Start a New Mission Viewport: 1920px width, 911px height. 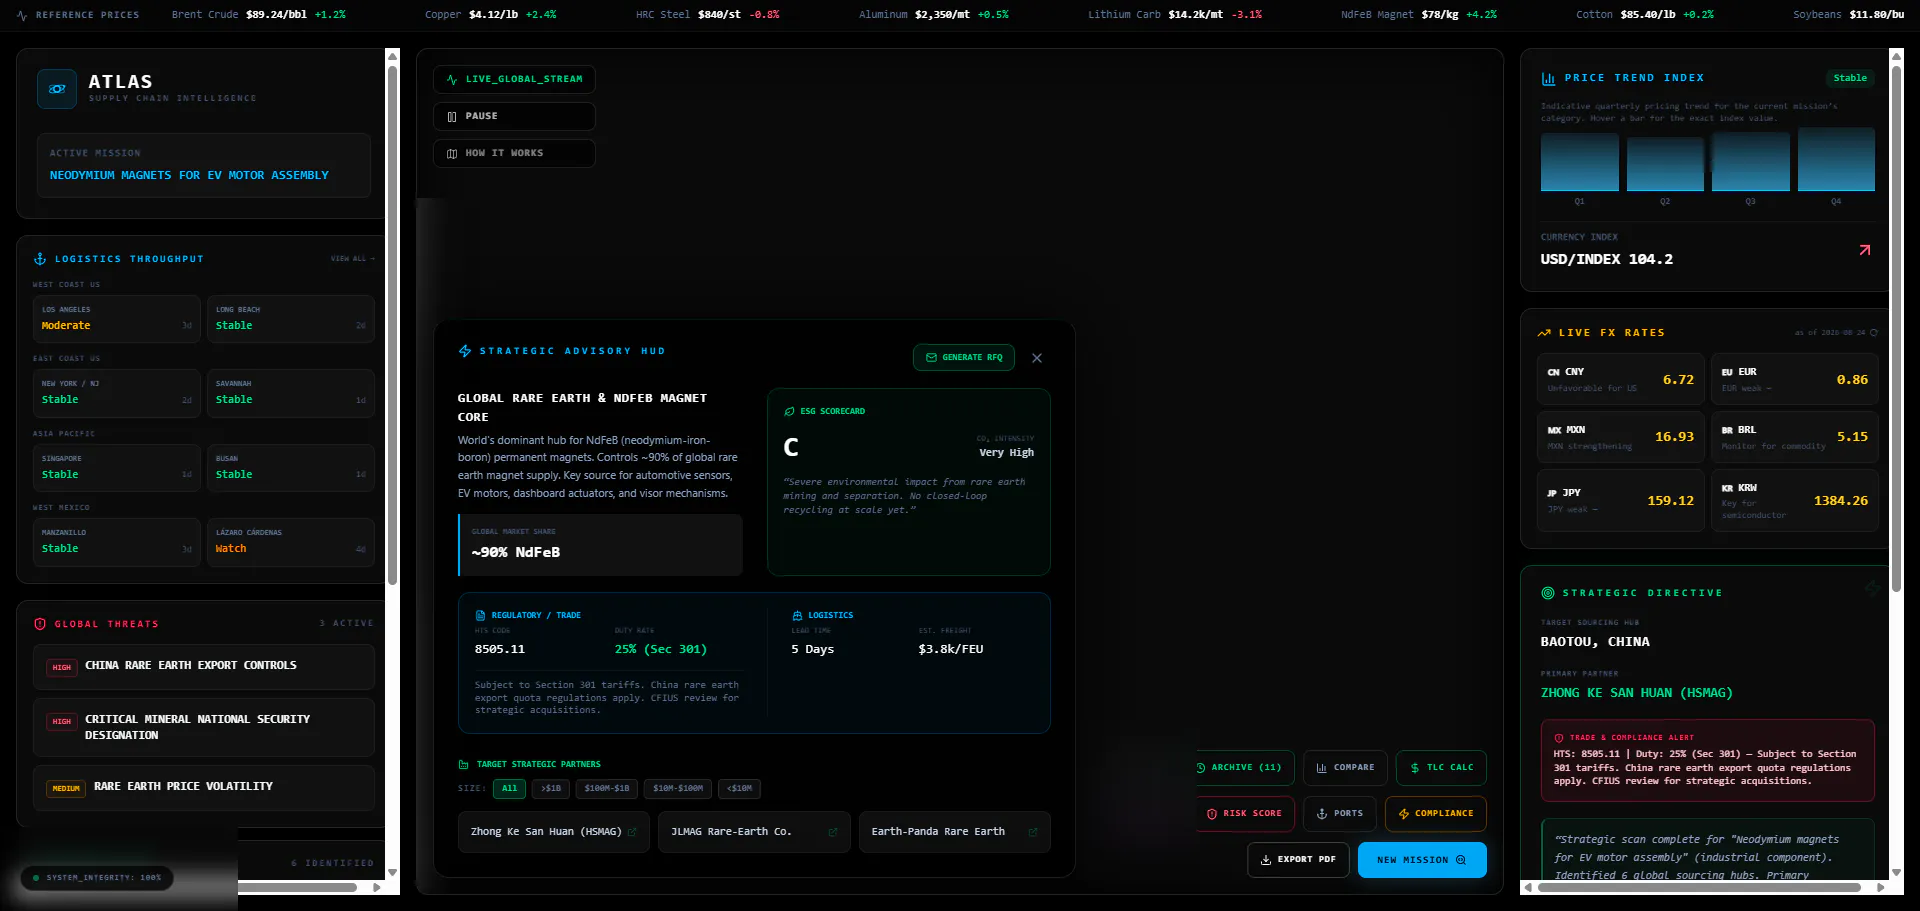(1422, 860)
